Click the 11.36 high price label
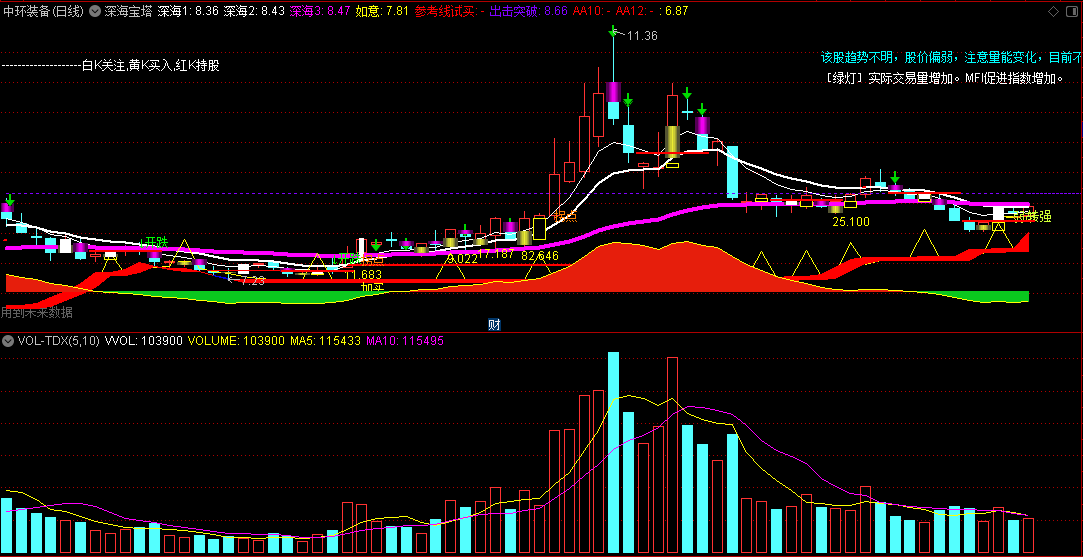The height and width of the screenshot is (557, 1083). pyautogui.click(x=642, y=36)
